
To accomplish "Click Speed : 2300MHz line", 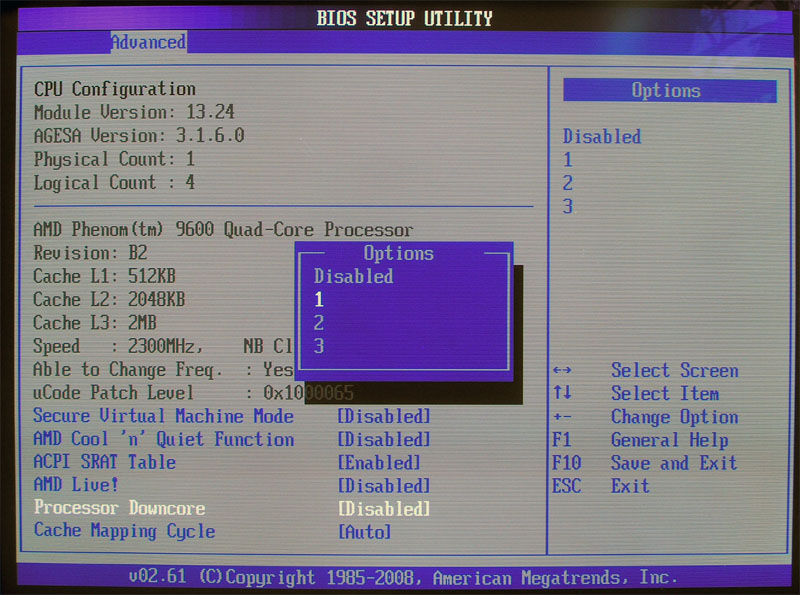I will [x=118, y=346].
